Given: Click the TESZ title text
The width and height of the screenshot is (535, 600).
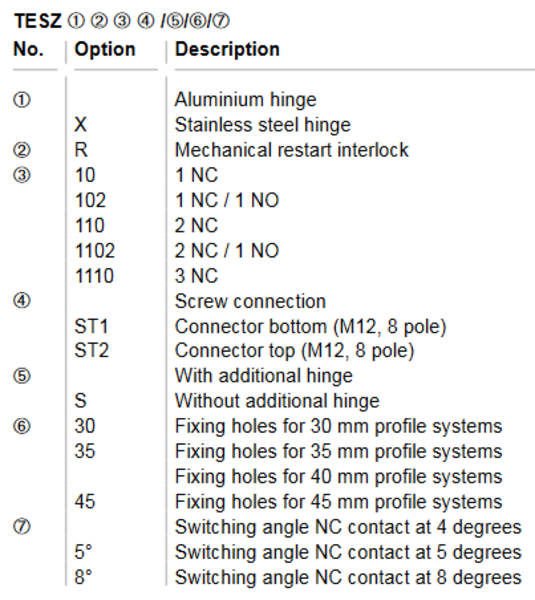Looking at the screenshot, I should point(38,21).
